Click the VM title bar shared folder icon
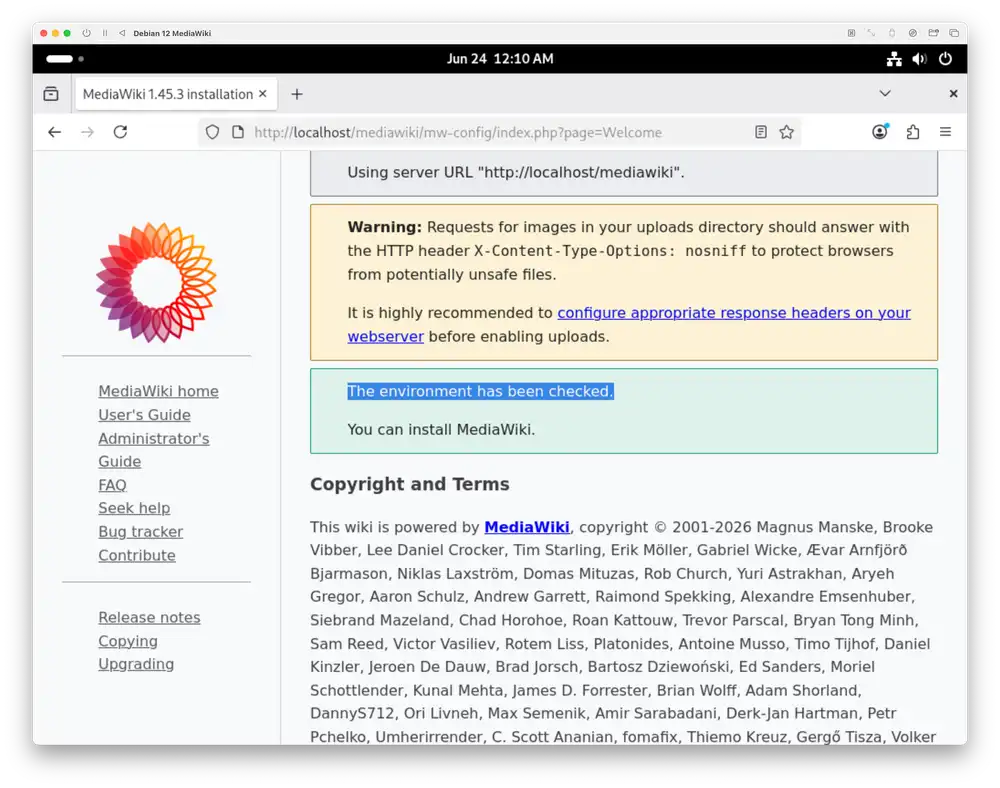 [x=934, y=33]
